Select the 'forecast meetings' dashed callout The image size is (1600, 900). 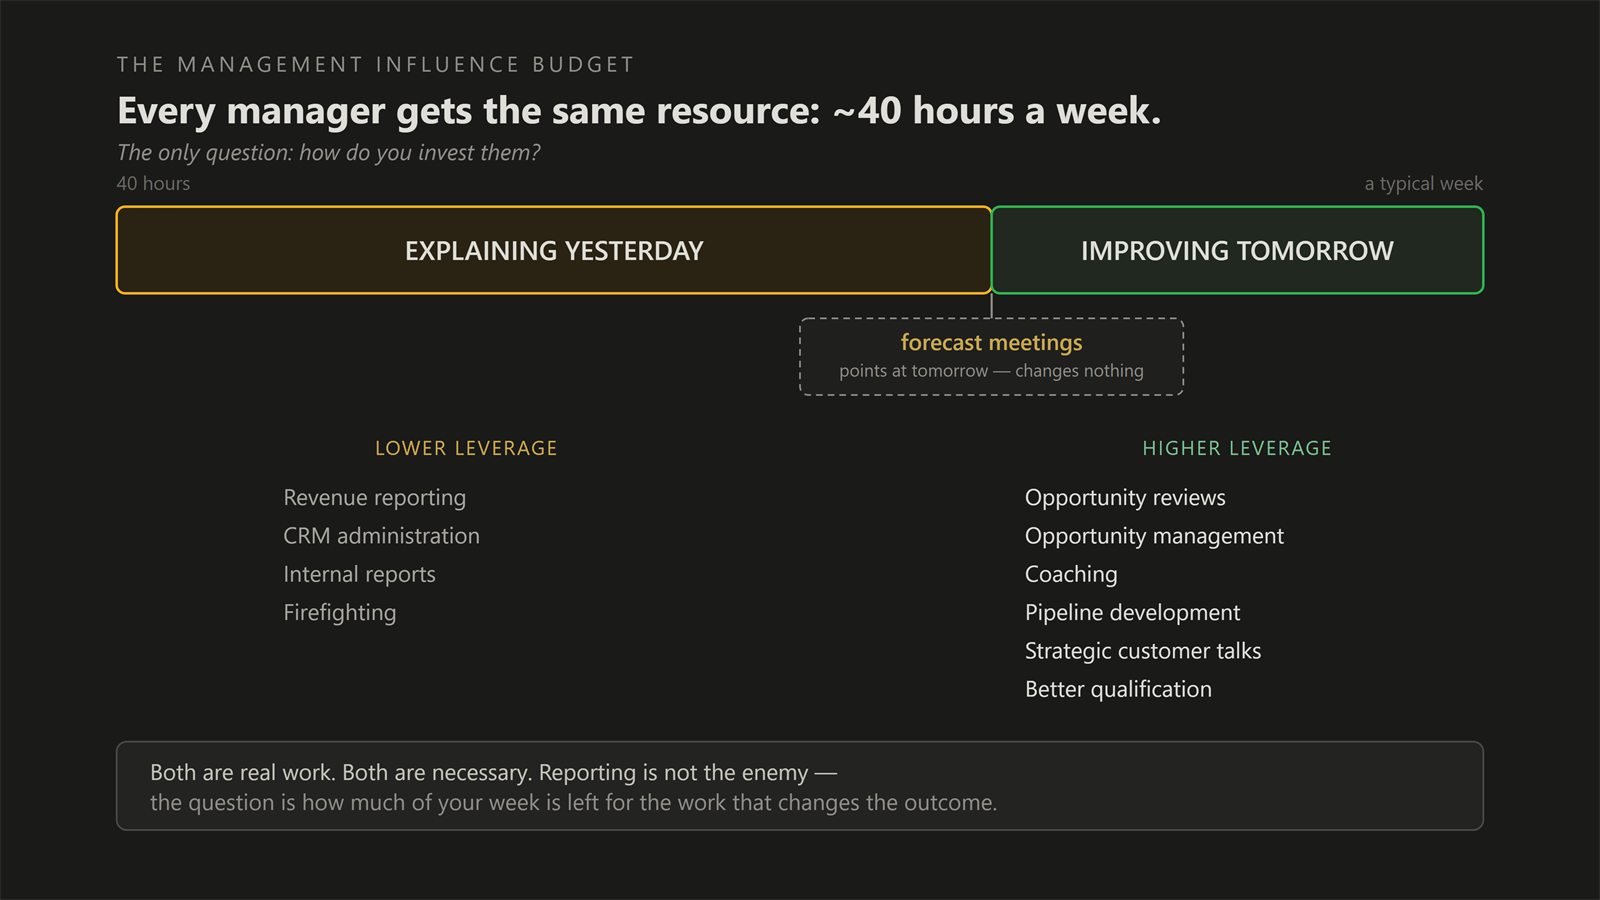(x=991, y=357)
